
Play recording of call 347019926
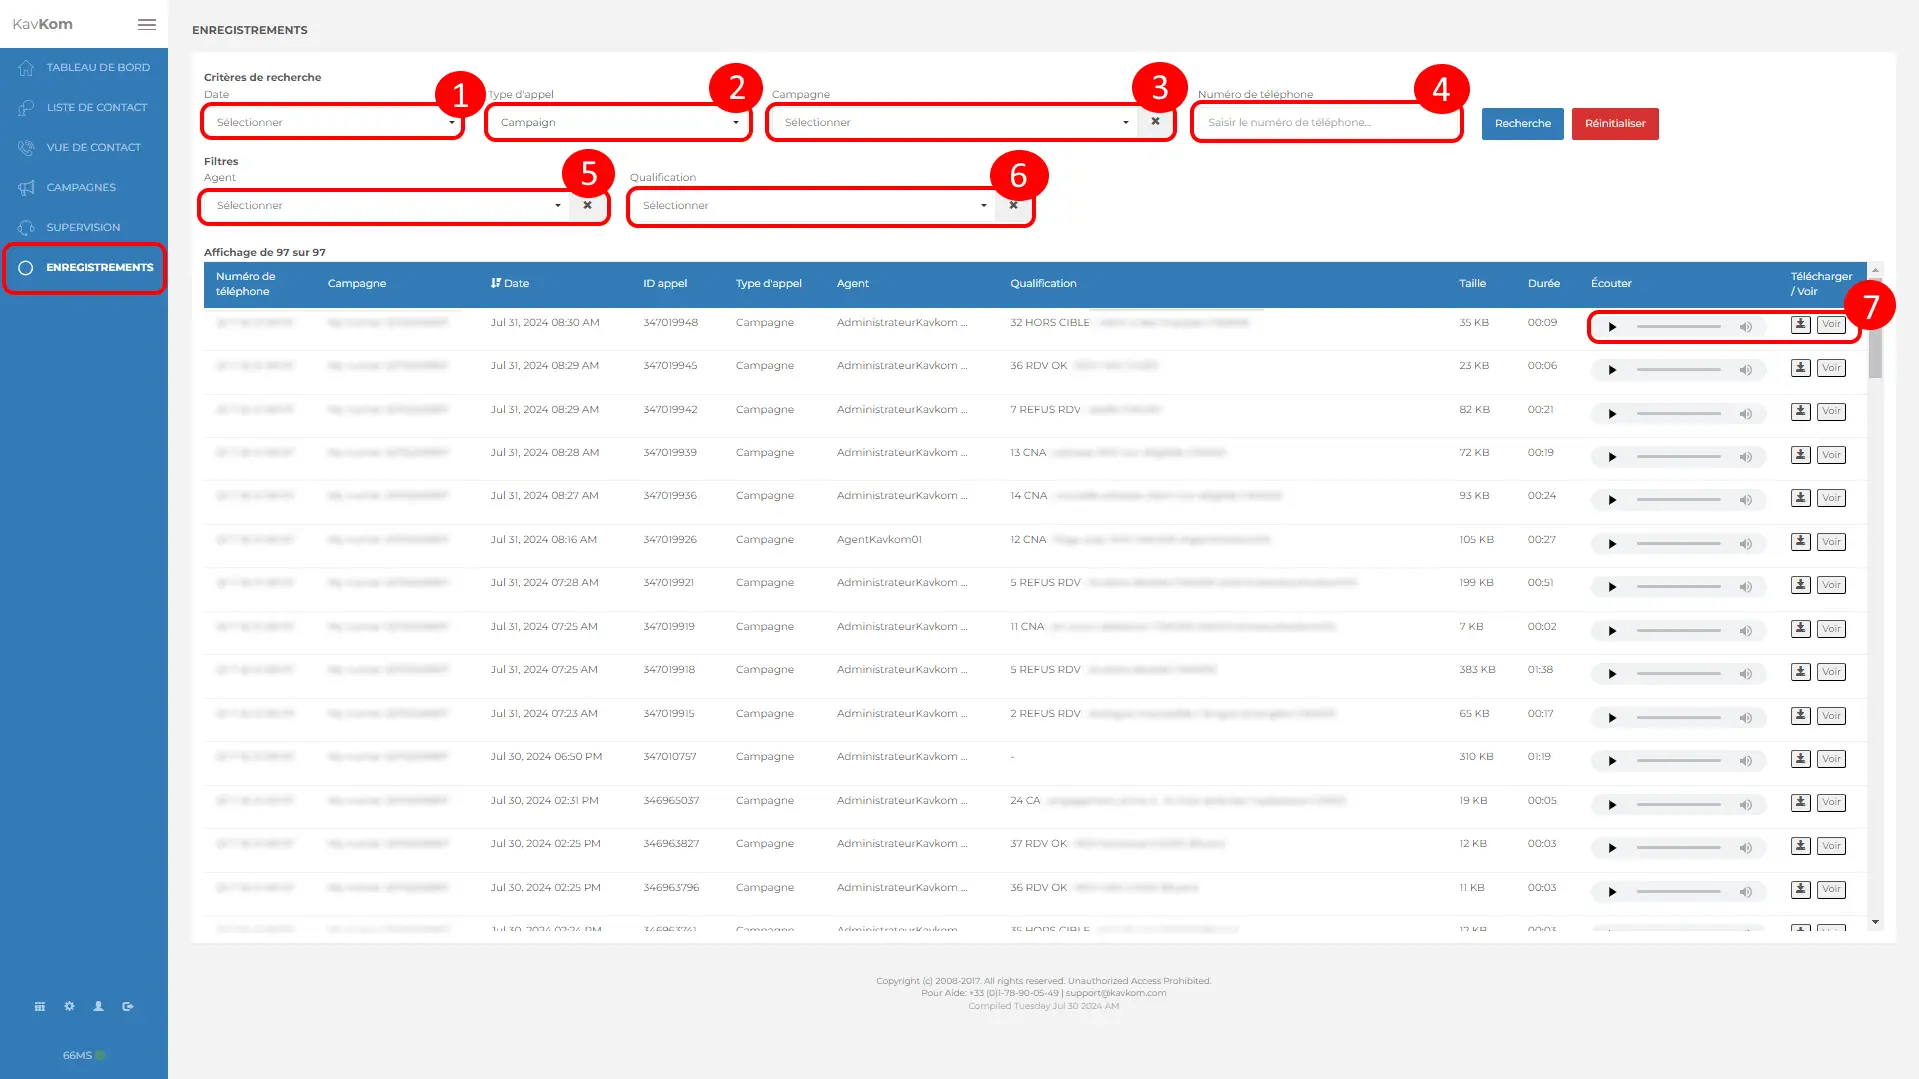tap(1612, 544)
